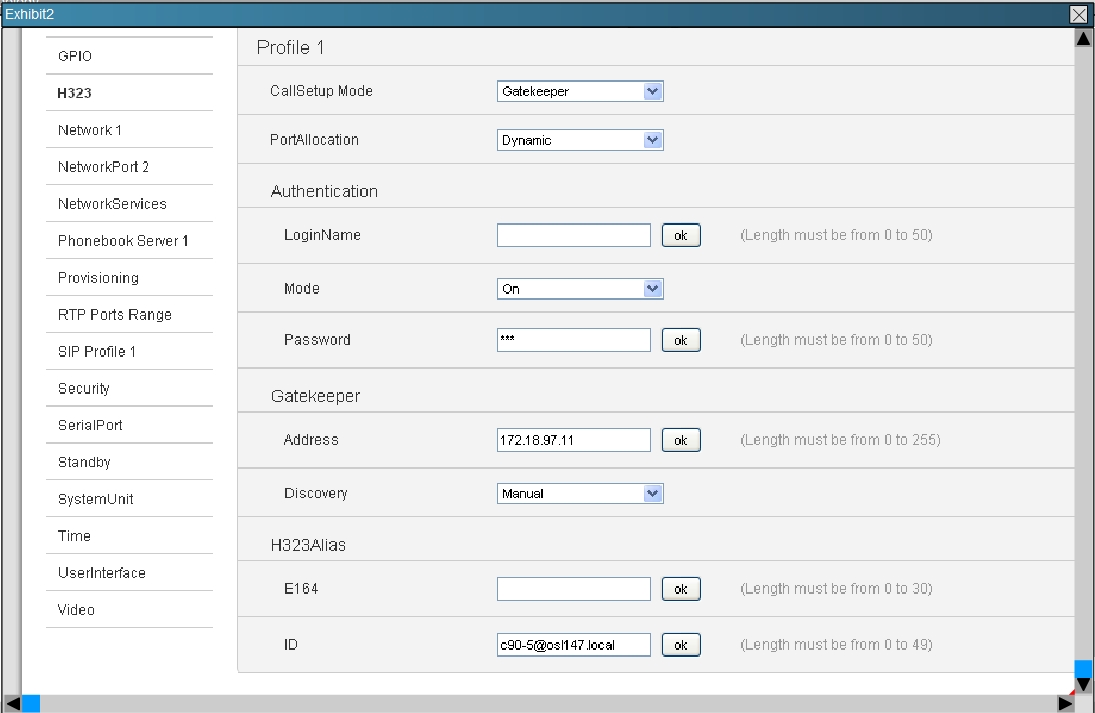Select the GPIO menu item
This screenshot has width=1095, height=713.
coord(75,56)
